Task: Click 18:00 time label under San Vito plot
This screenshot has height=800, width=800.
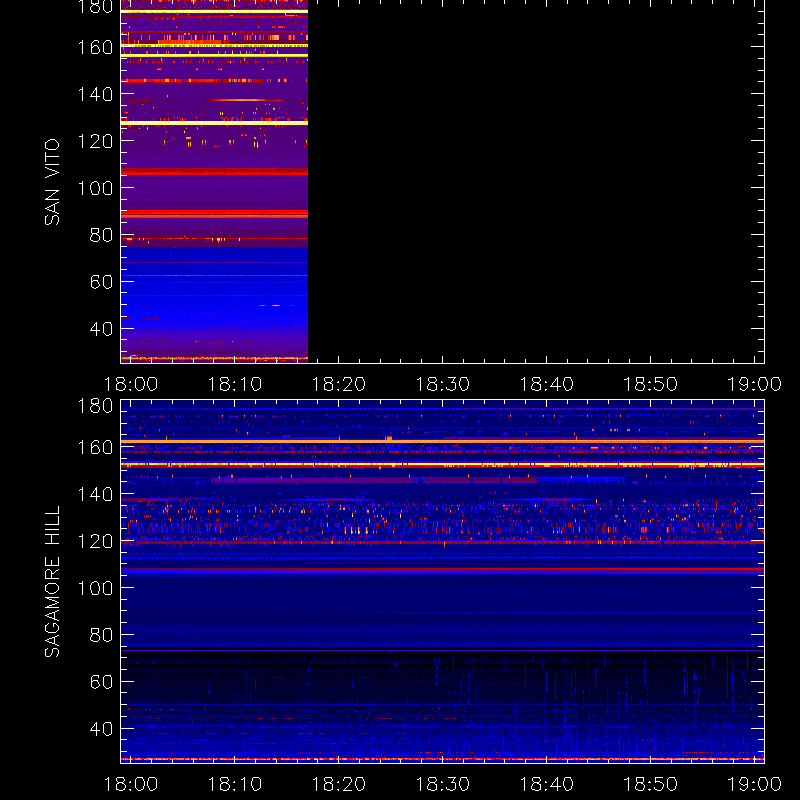Action: point(131,384)
